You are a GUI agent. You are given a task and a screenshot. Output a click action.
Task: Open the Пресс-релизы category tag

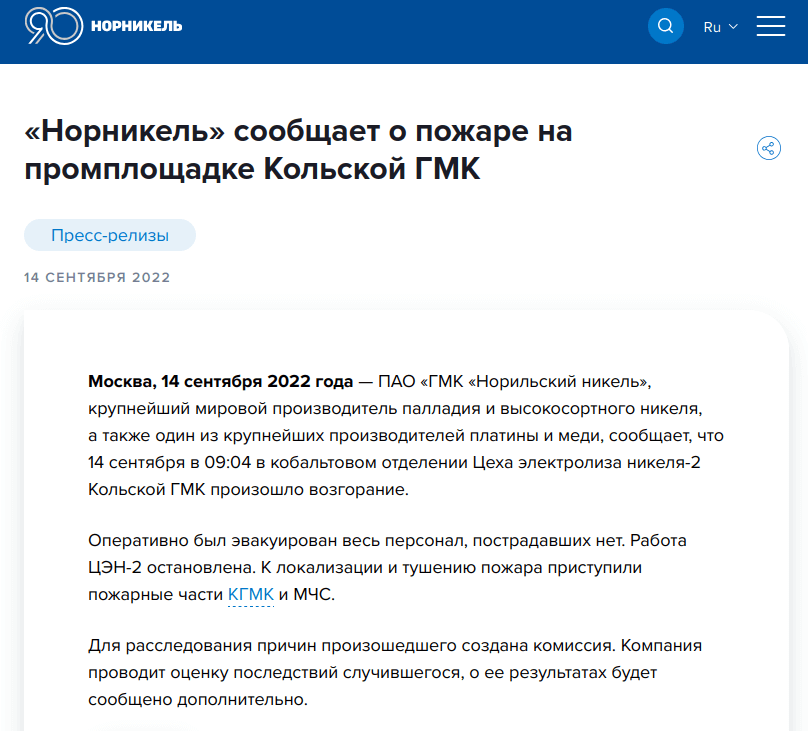click(110, 235)
